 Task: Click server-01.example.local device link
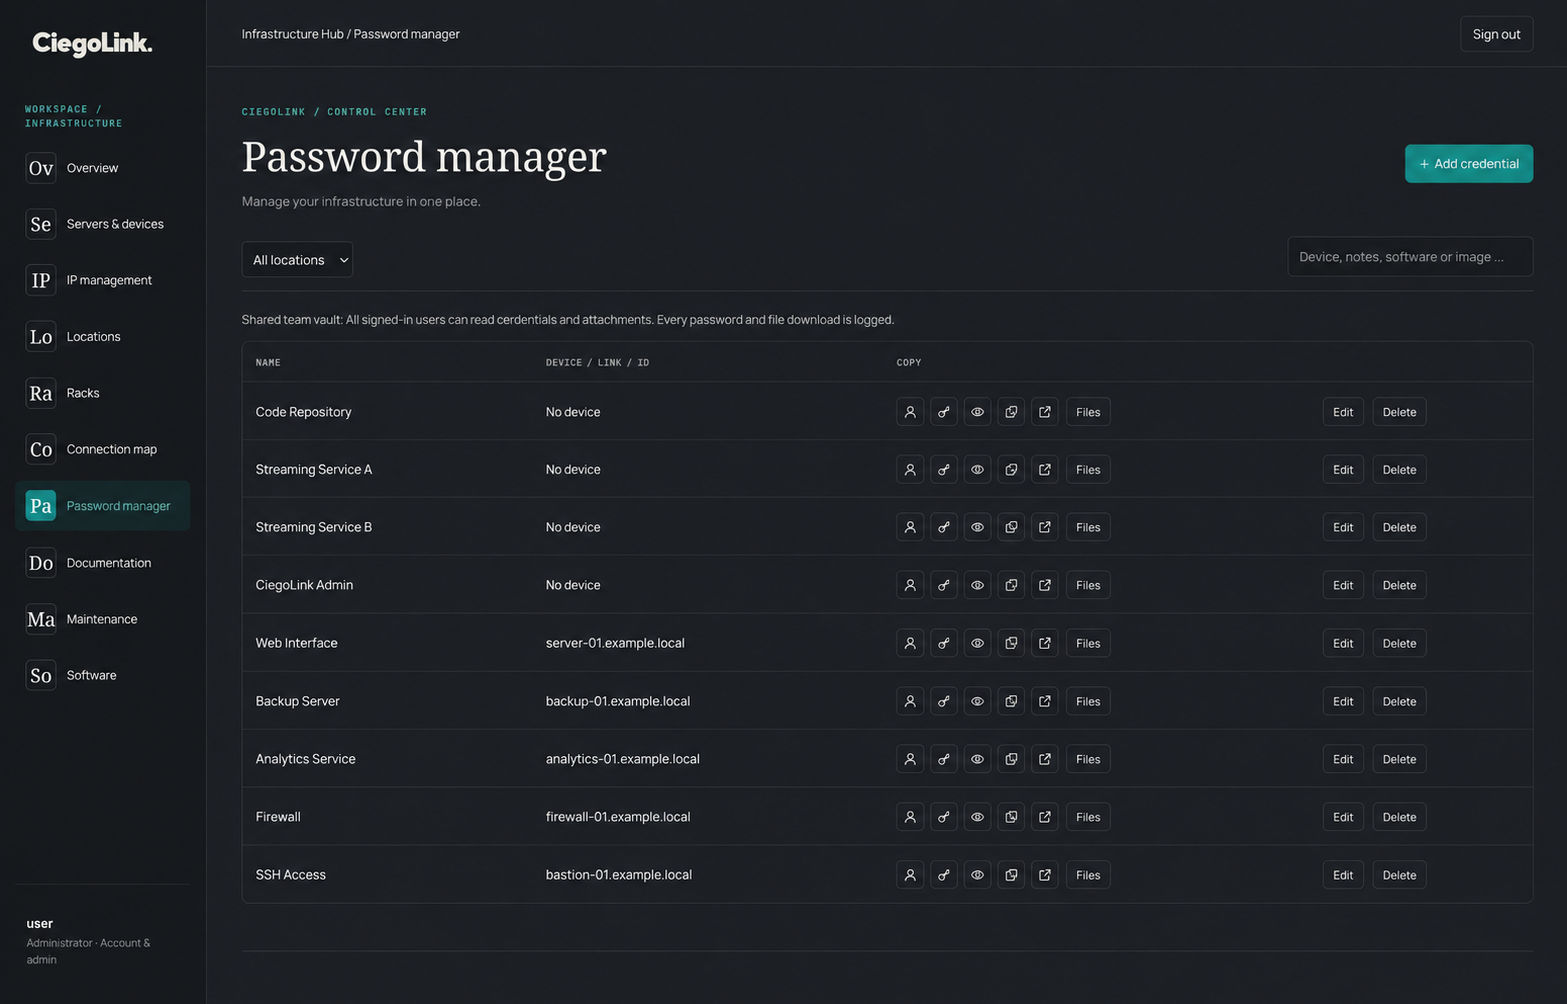click(615, 643)
